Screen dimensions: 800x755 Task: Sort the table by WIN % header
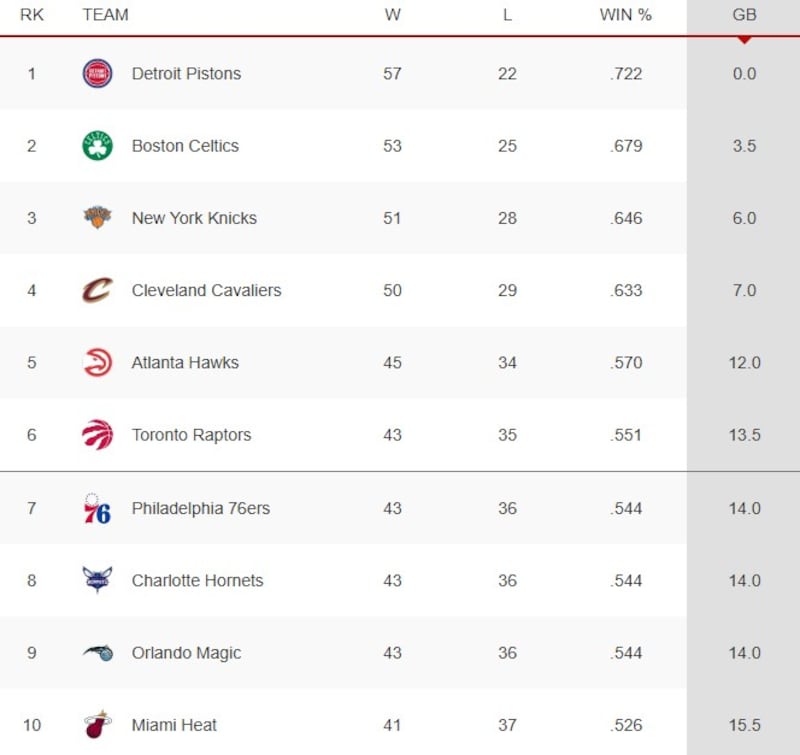626,15
